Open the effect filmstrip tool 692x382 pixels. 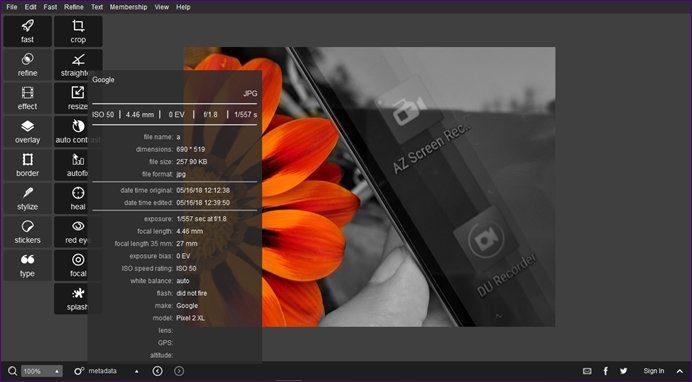[x=27, y=98]
